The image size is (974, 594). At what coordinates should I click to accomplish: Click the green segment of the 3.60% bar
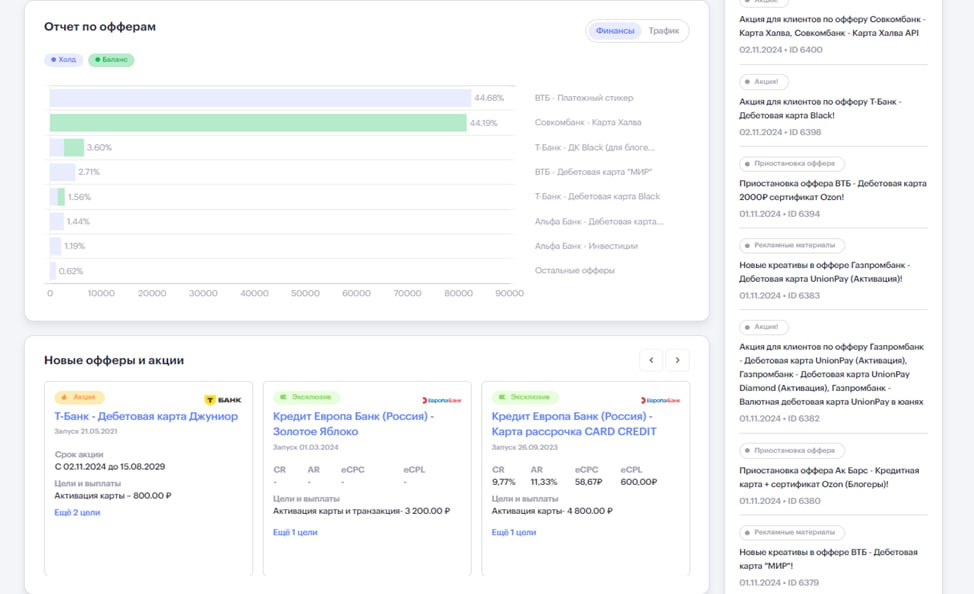(74, 147)
